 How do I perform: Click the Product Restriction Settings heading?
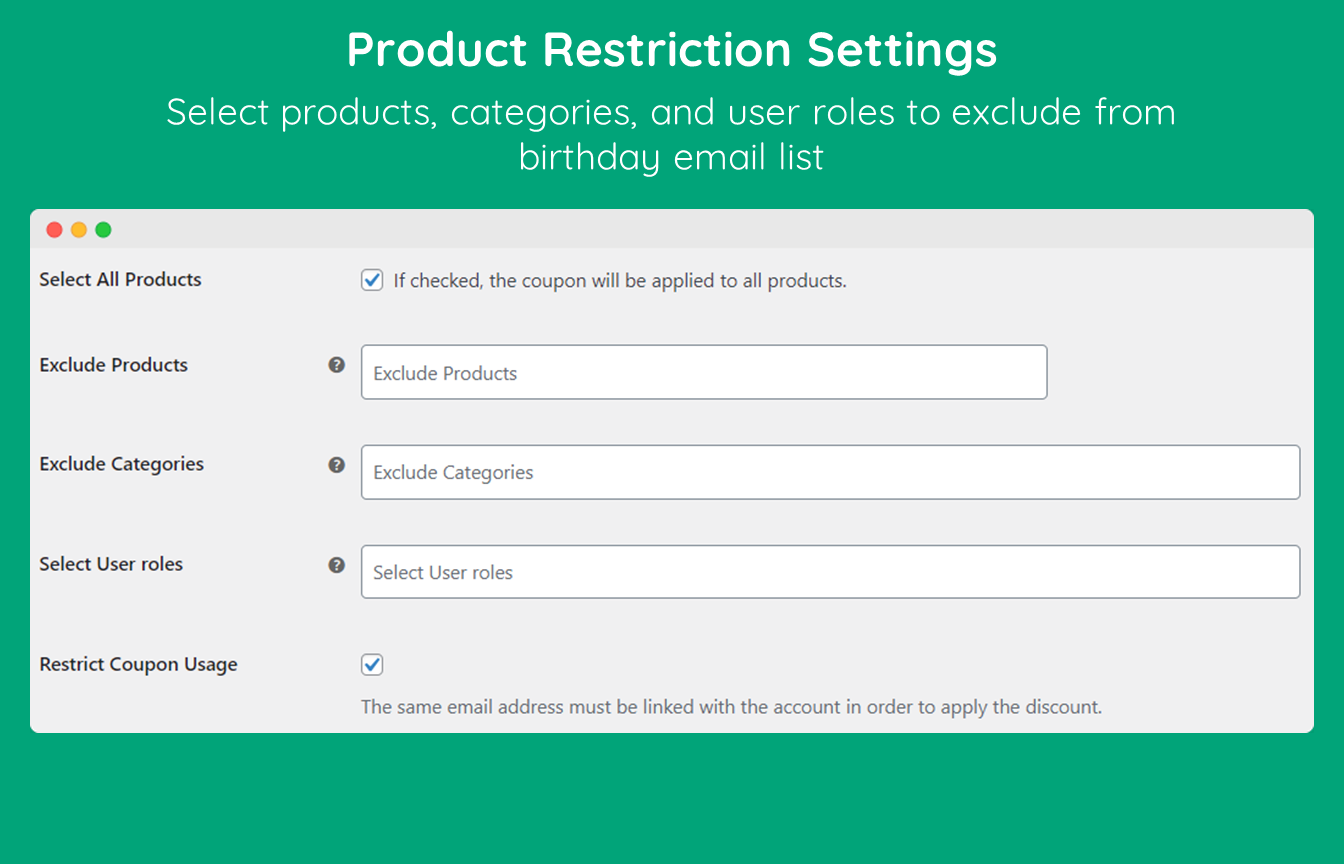point(672,50)
